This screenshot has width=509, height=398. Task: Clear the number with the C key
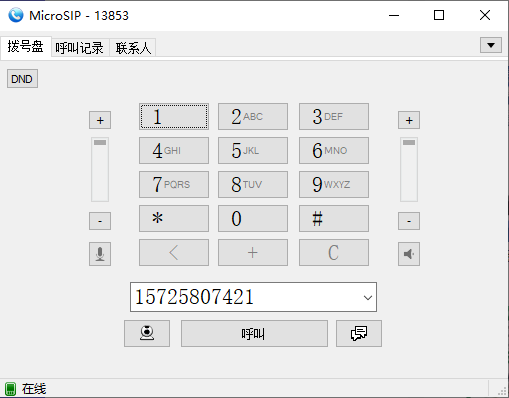tap(334, 252)
